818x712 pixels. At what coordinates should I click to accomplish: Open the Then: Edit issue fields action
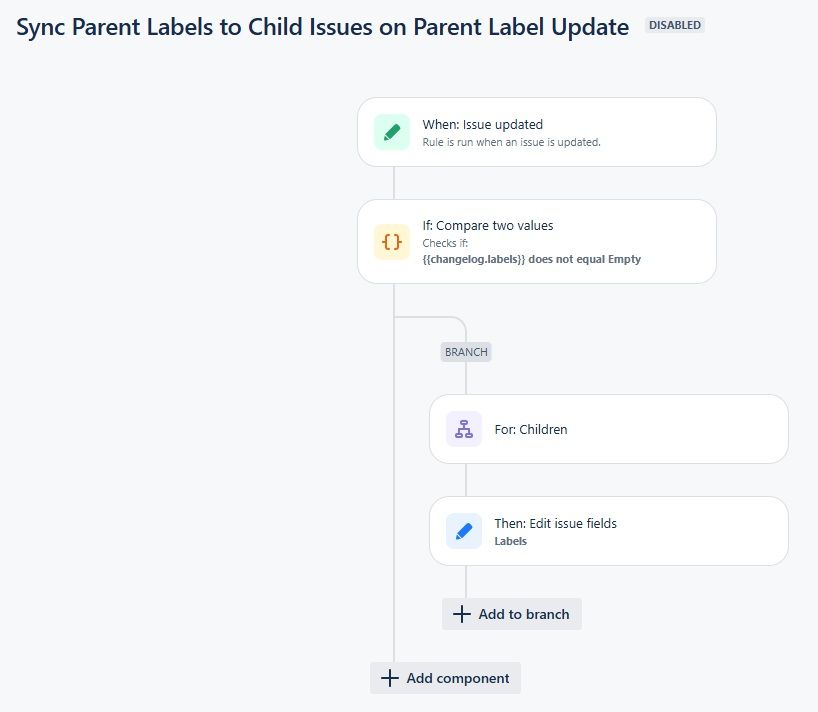coord(609,530)
